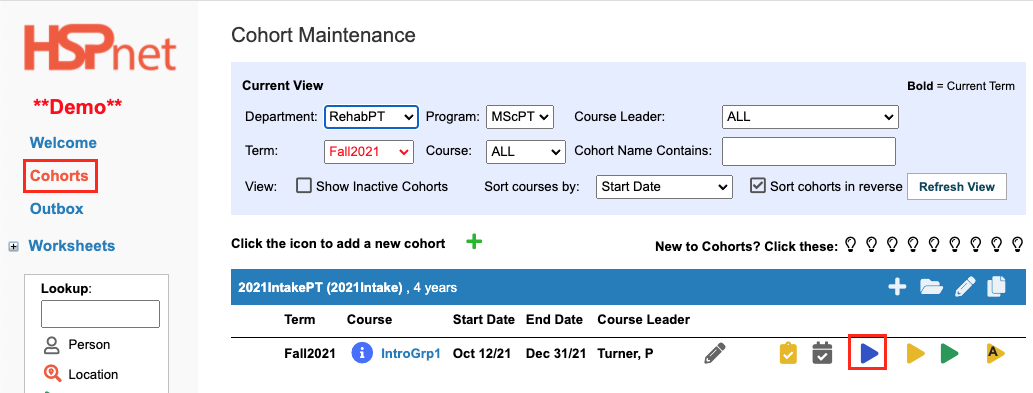Open the Welcome page link
The image size is (1033, 393).
tap(63, 143)
